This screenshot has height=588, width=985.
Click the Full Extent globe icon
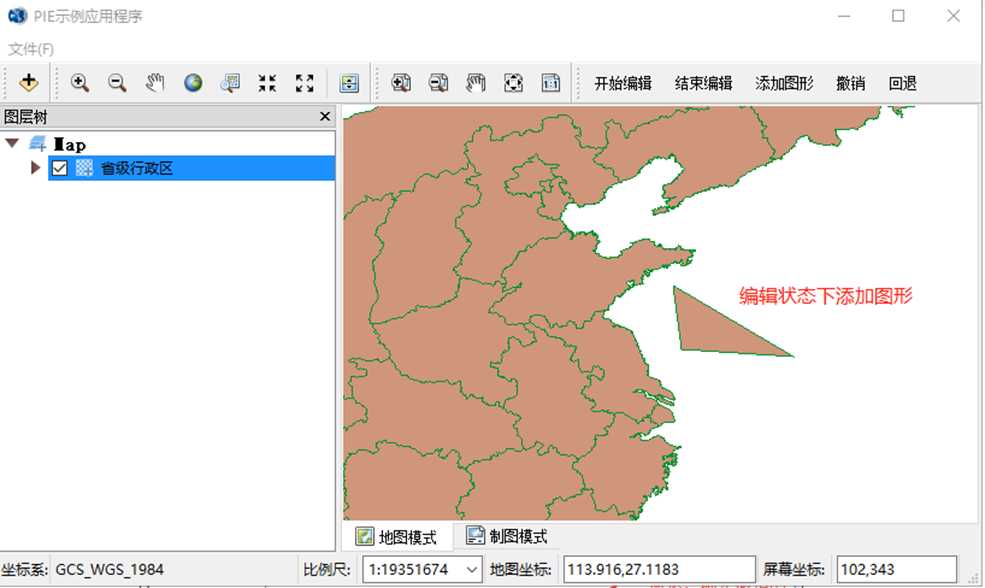click(193, 82)
